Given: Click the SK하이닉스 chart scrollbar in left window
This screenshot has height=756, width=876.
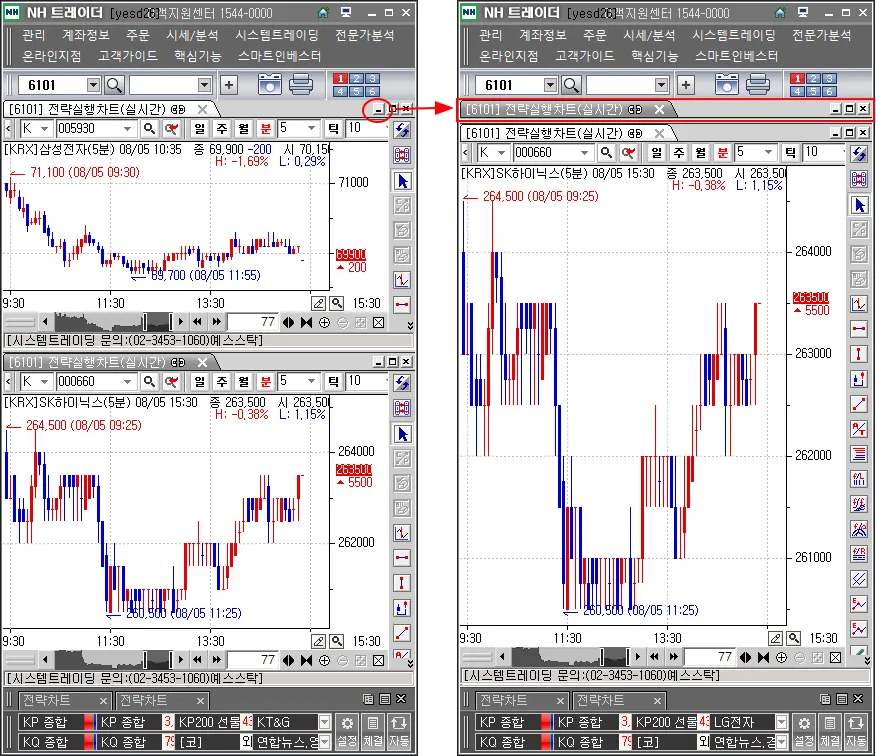Looking at the screenshot, I should coord(113,660).
